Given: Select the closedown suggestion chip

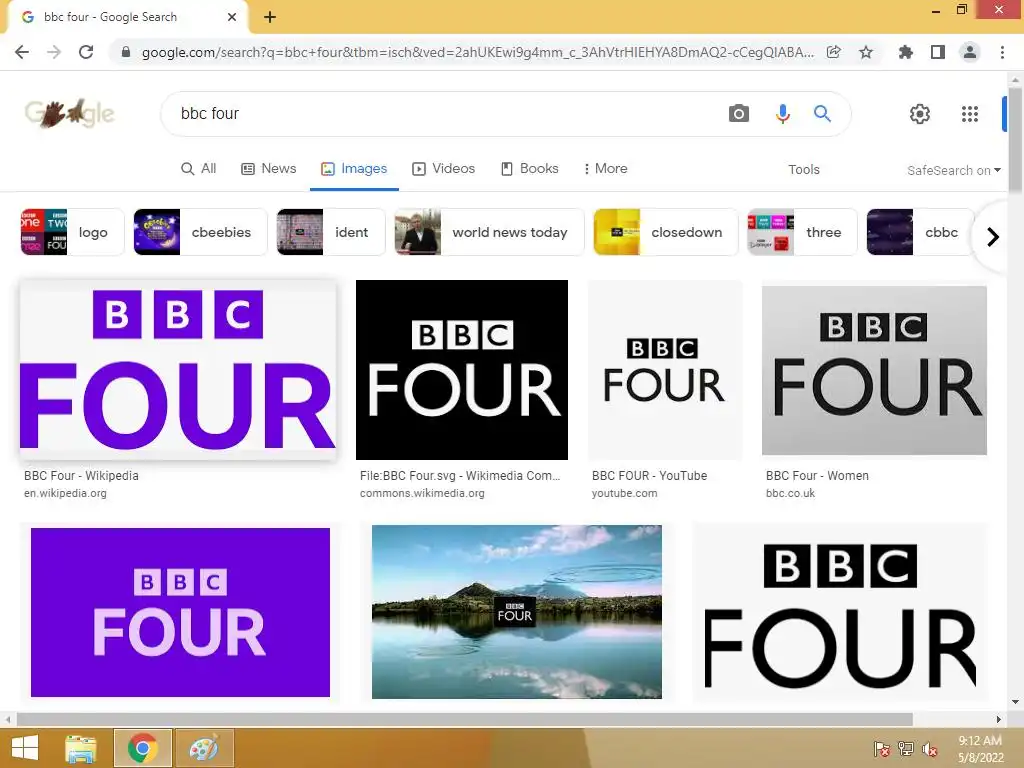Looking at the screenshot, I should click(665, 232).
